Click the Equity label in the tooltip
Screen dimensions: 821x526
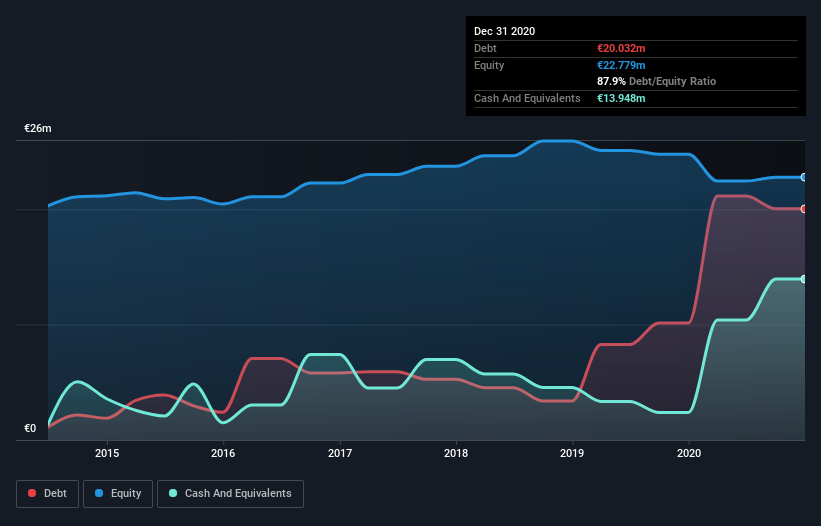(489, 65)
